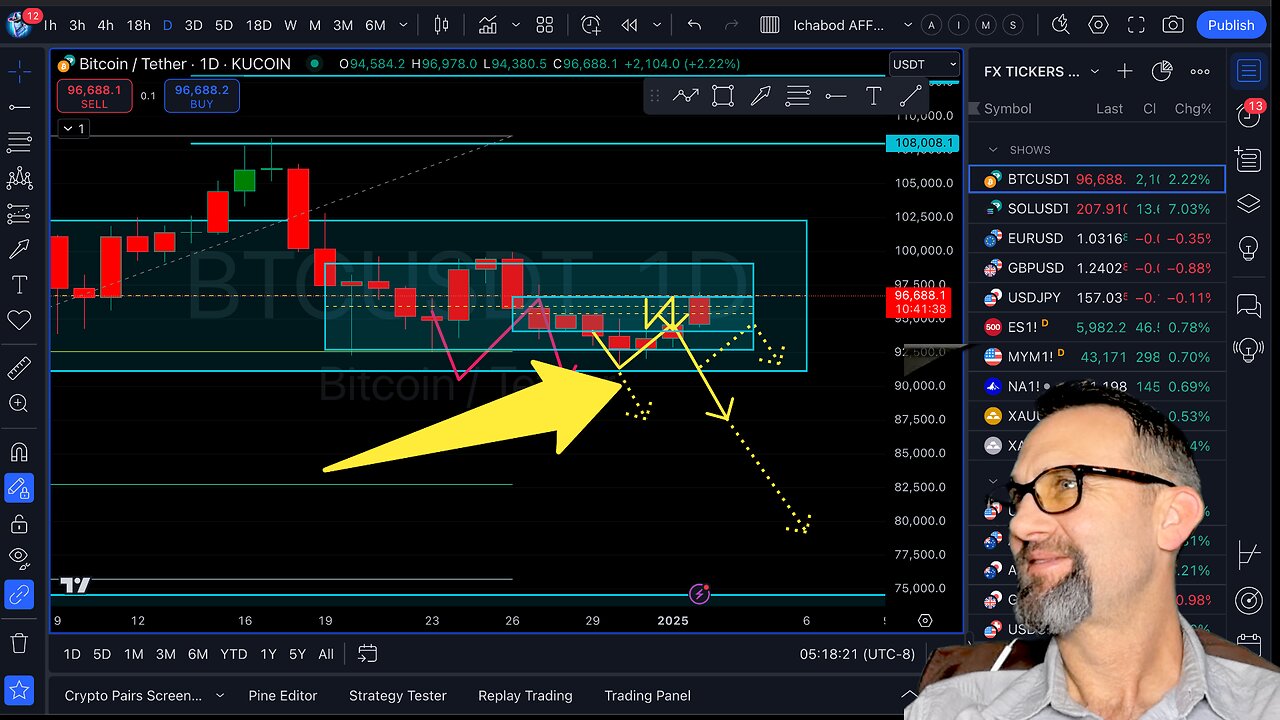Expand the indicators favorites dropdown arrow

click(516, 25)
